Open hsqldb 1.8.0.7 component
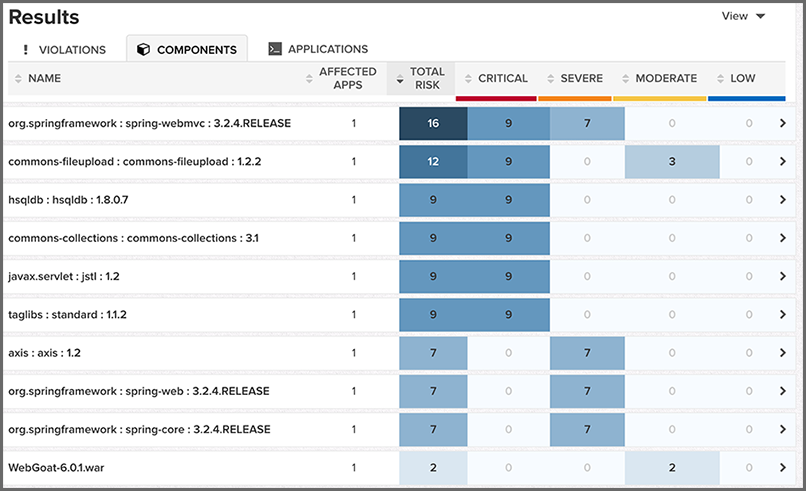806x491 pixels. (68, 199)
